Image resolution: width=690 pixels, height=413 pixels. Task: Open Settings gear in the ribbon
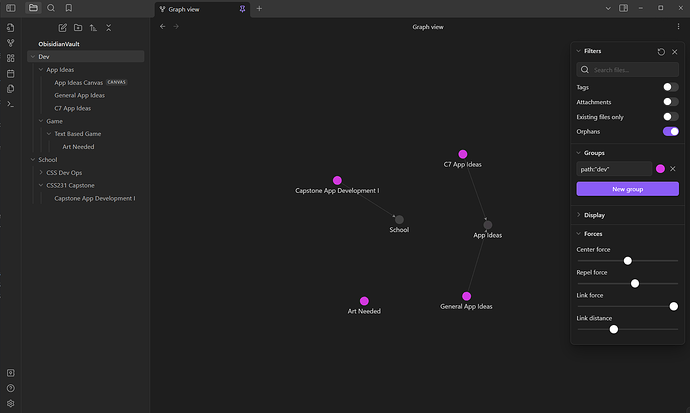click(10, 403)
